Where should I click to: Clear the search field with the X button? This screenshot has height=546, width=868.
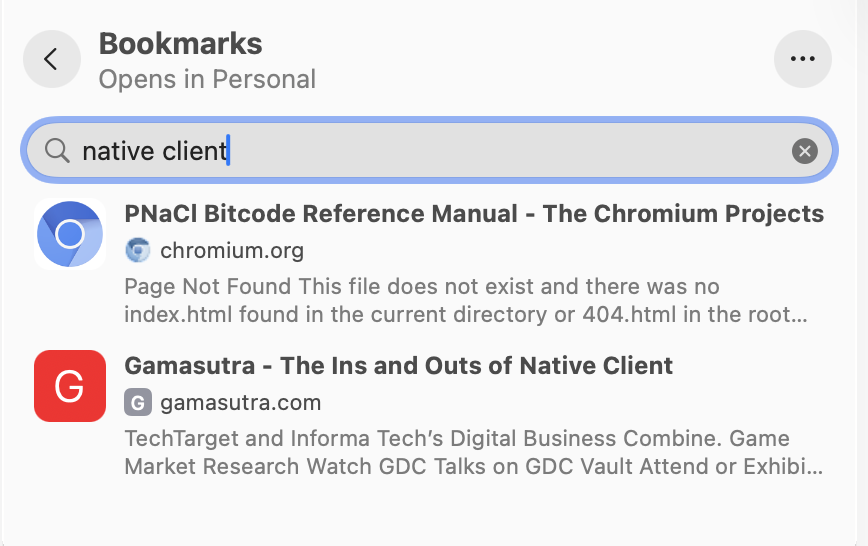point(804,151)
